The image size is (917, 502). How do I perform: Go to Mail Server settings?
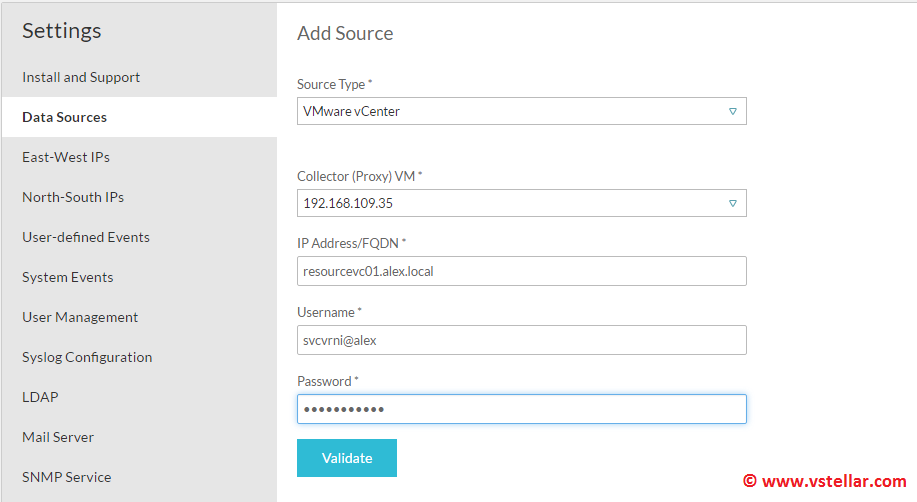[58, 437]
